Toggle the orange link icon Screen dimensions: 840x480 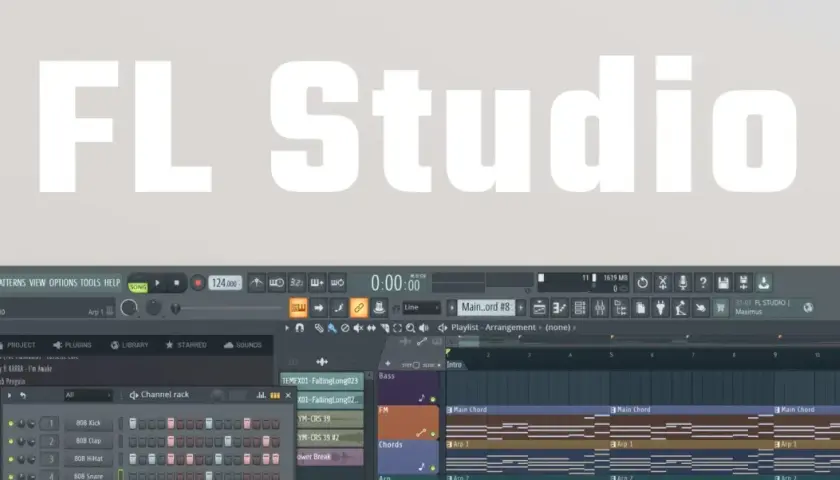coord(358,308)
